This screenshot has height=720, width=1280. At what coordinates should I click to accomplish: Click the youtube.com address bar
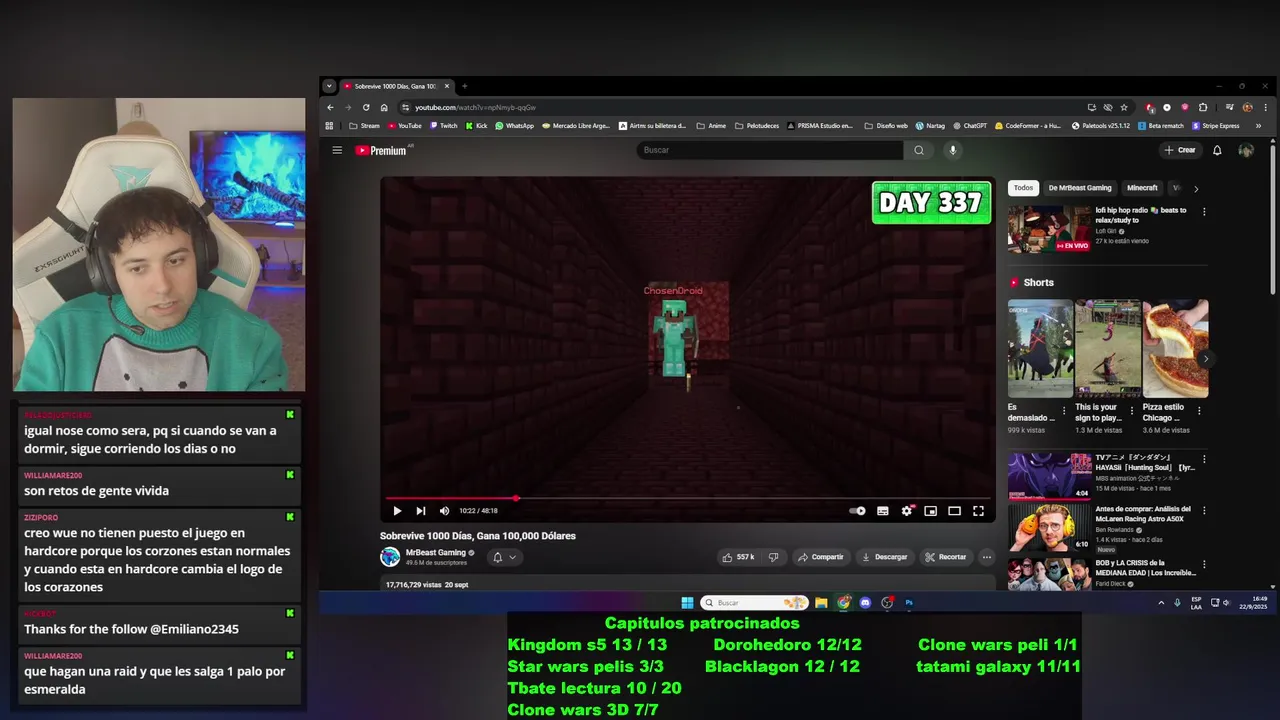(x=740, y=107)
